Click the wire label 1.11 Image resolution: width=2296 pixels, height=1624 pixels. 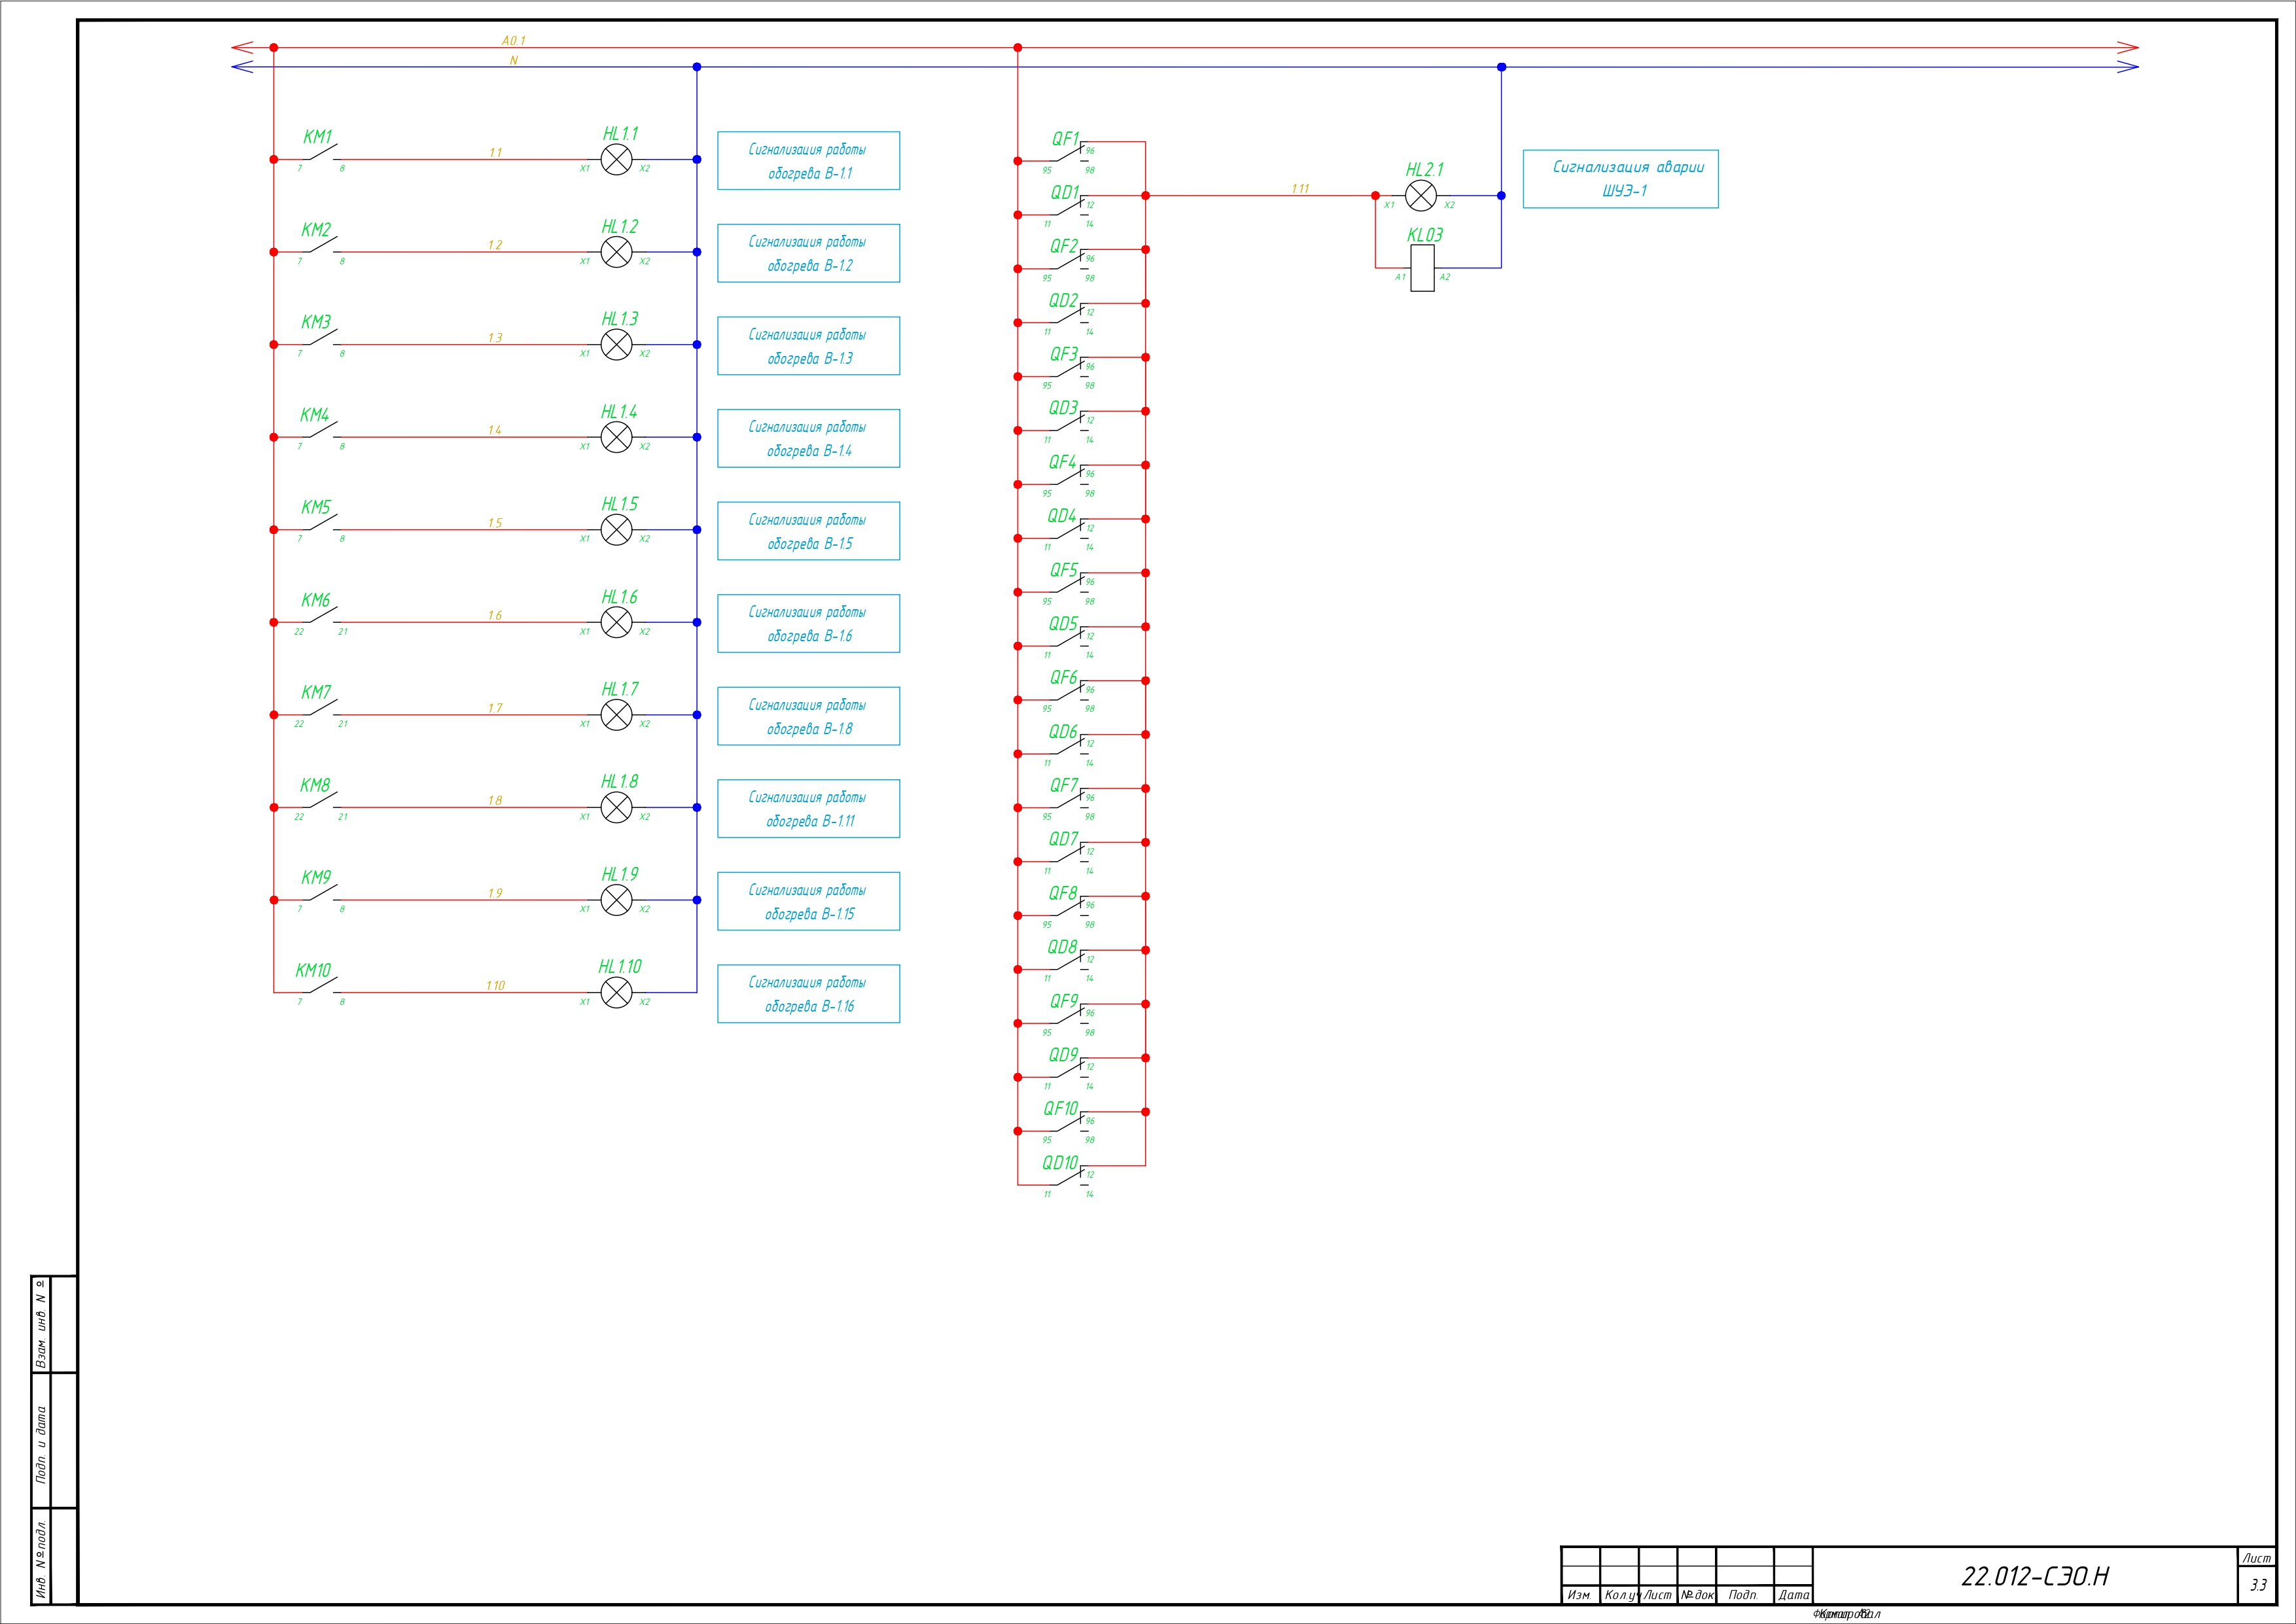coord(1300,189)
